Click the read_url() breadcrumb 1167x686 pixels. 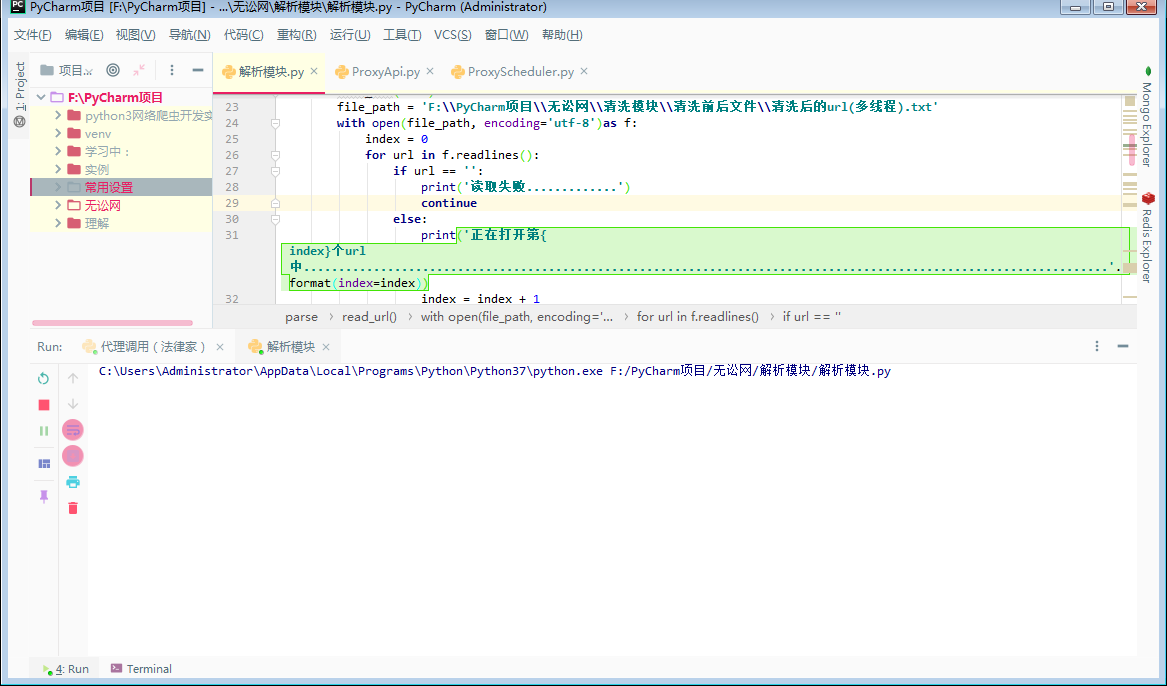(x=369, y=317)
